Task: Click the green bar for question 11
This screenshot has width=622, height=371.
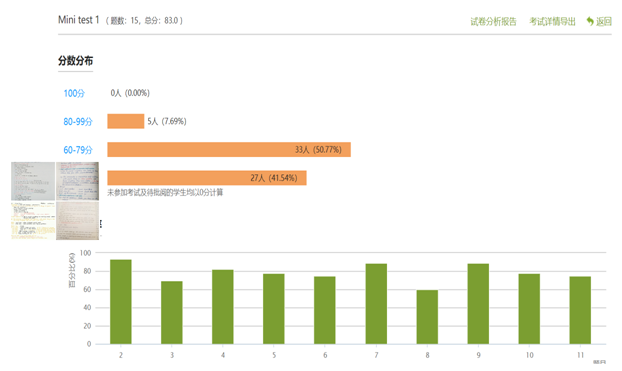Action: pos(580,310)
